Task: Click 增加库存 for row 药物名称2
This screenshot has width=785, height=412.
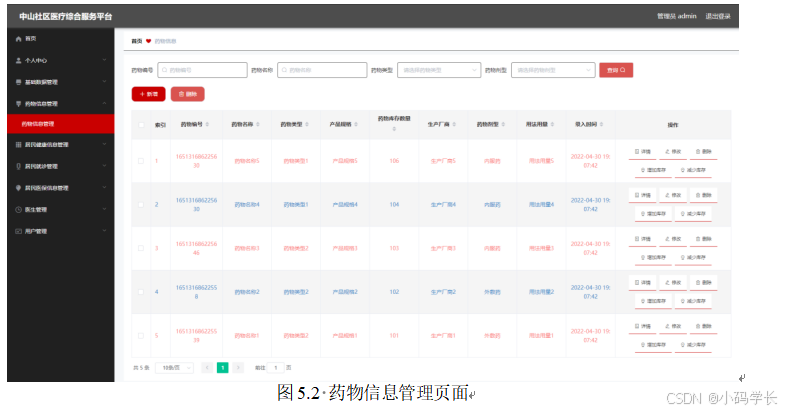Action: (x=653, y=301)
